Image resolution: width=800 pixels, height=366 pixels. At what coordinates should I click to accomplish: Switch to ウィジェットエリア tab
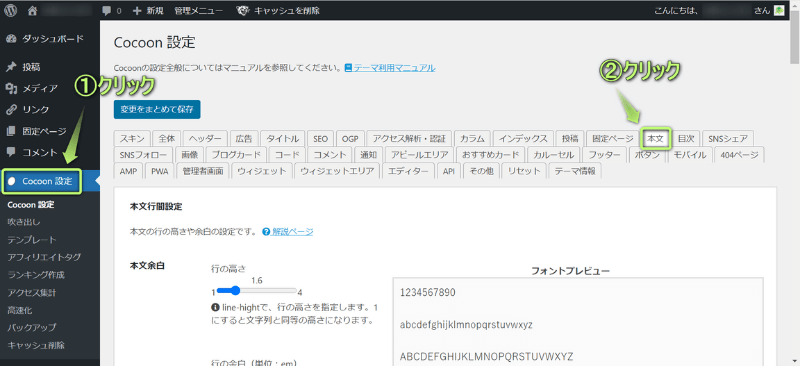[337, 172]
